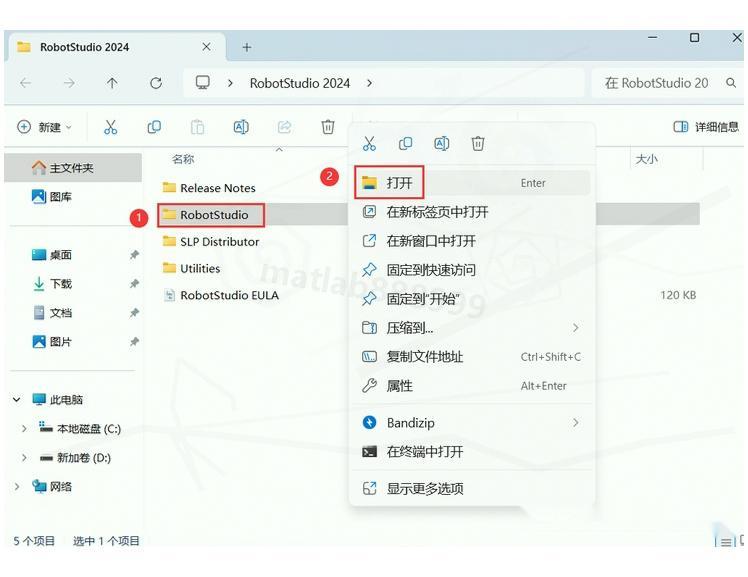Click the Copy icon in context menu
Viewport: 748px width, 577px height.
point(405,144)
